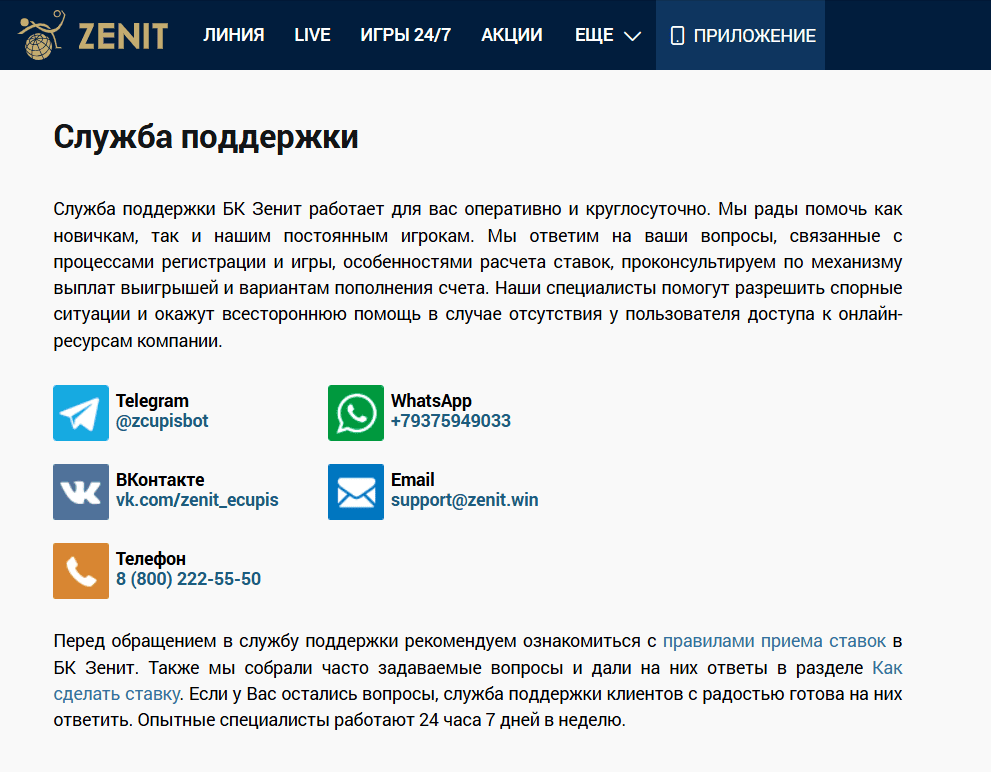Click the smartphone icon beside ПРИЛОЖЕНИЕ
Image resolution: width=991 pixels, height=772 pixels.
pyautogui.click(x=676, y=34)
